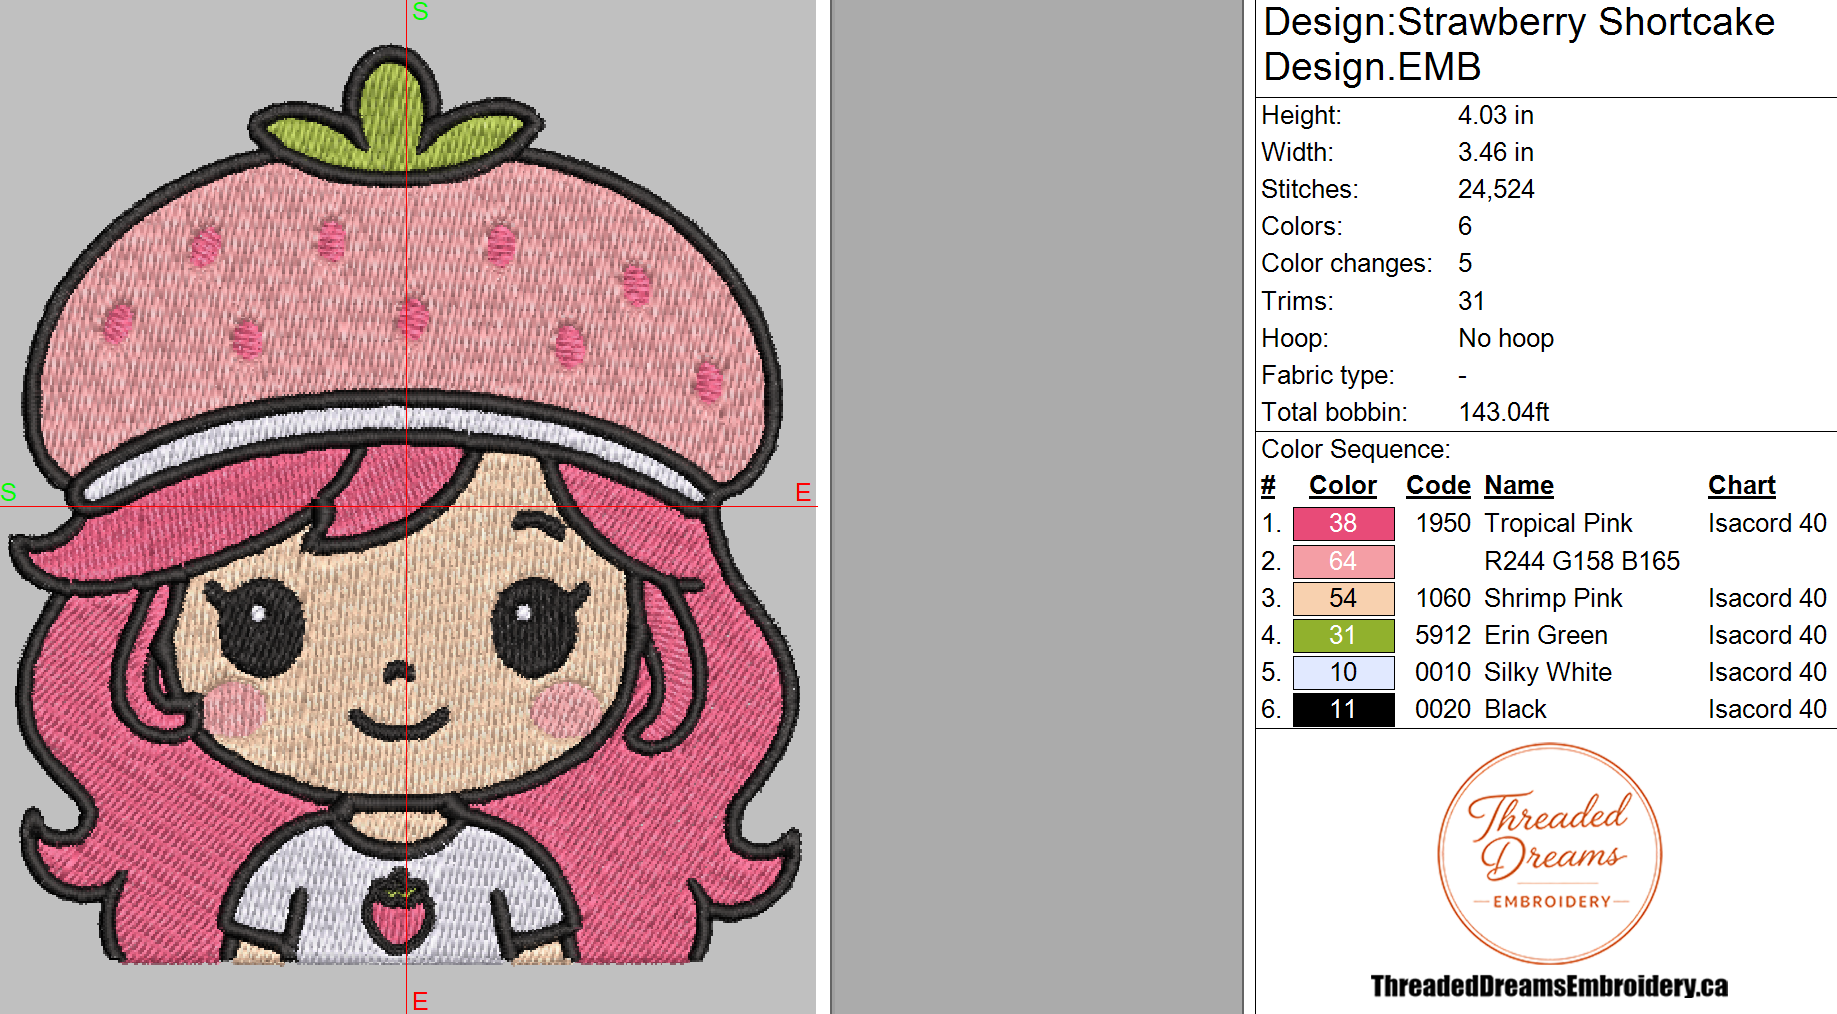
Task: Click the thread code 1950
Action: [x=1443, y=523]
